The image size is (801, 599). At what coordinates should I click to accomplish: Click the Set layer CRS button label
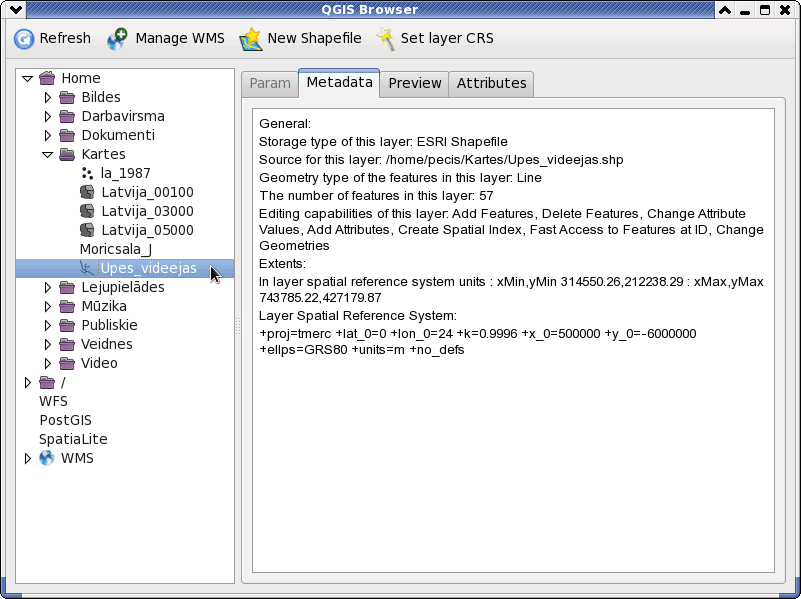click(x=447, y=38)
